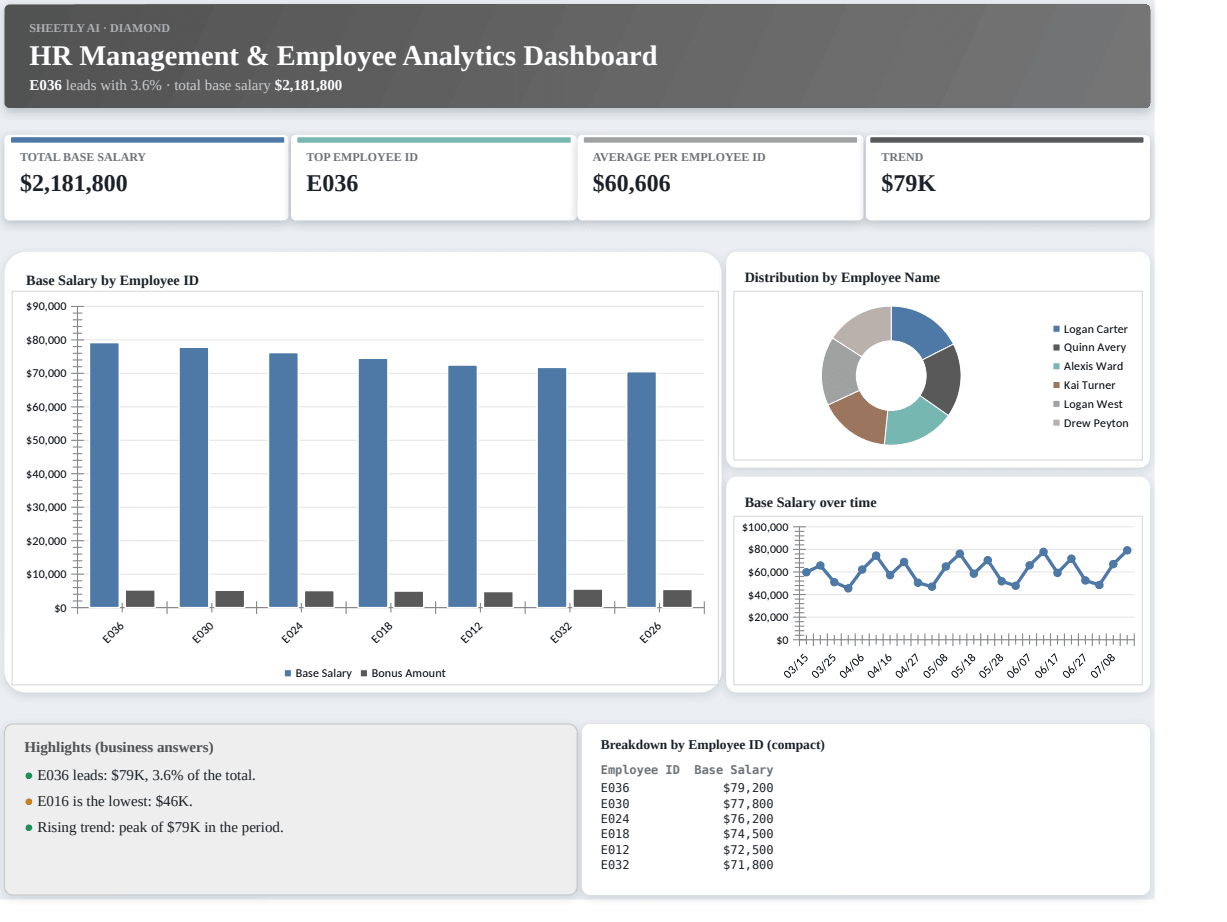1227x922 pixels.
Task: Click E030 x-axis label in bar chart
Action: (202, 632)
